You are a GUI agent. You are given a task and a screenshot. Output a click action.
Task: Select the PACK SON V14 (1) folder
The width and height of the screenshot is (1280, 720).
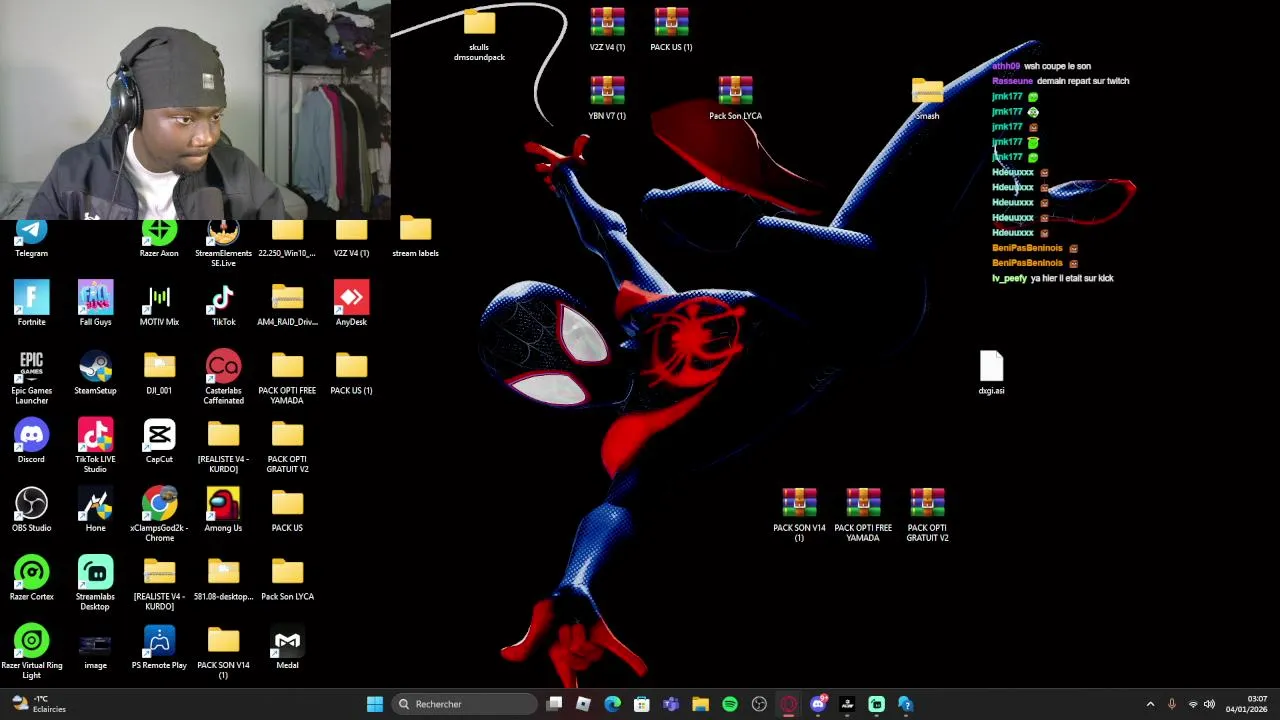pos(223,651)
